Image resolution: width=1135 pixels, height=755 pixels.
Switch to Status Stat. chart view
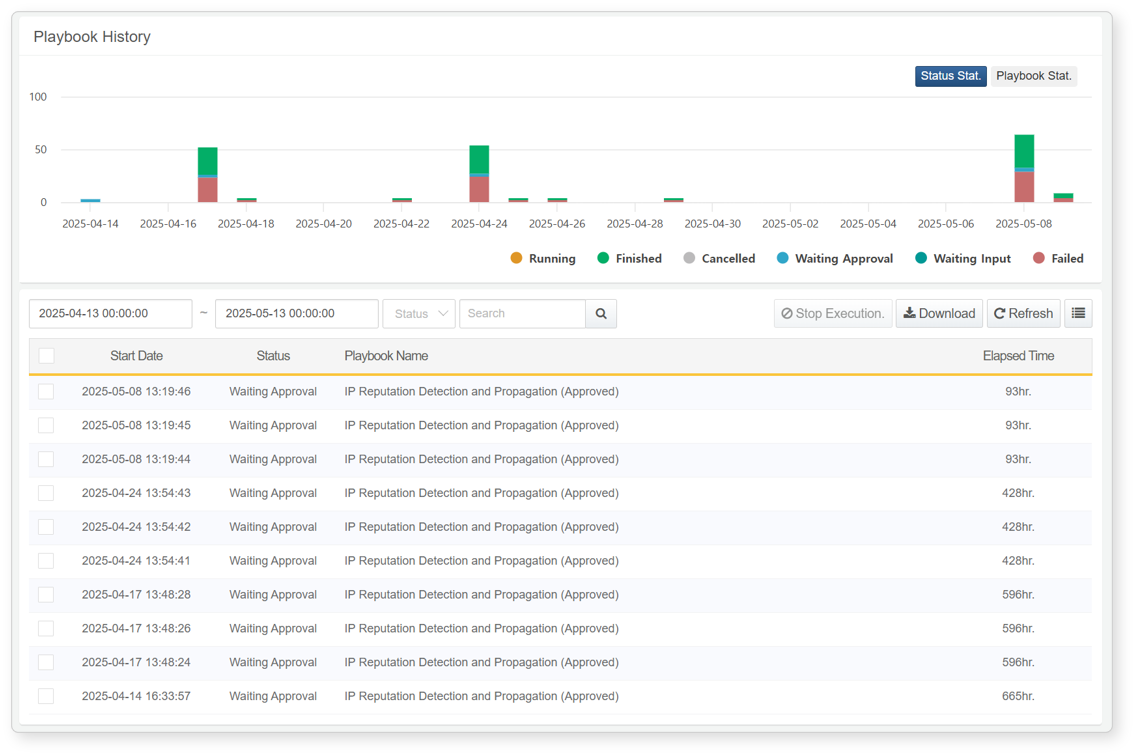[950, 76]
